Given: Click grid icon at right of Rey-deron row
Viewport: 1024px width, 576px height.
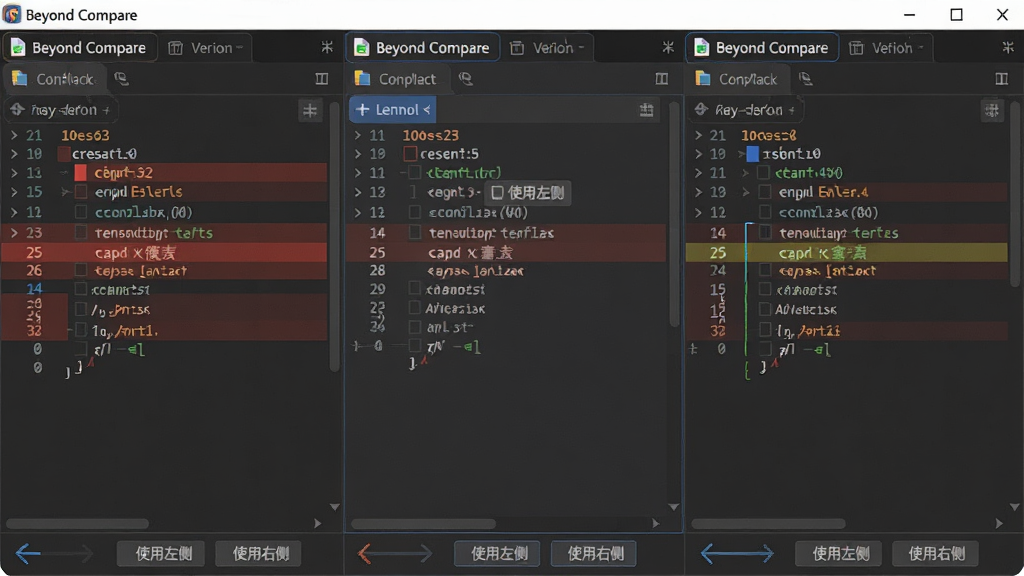Looking at the screenshot, I should pos(992,110).
